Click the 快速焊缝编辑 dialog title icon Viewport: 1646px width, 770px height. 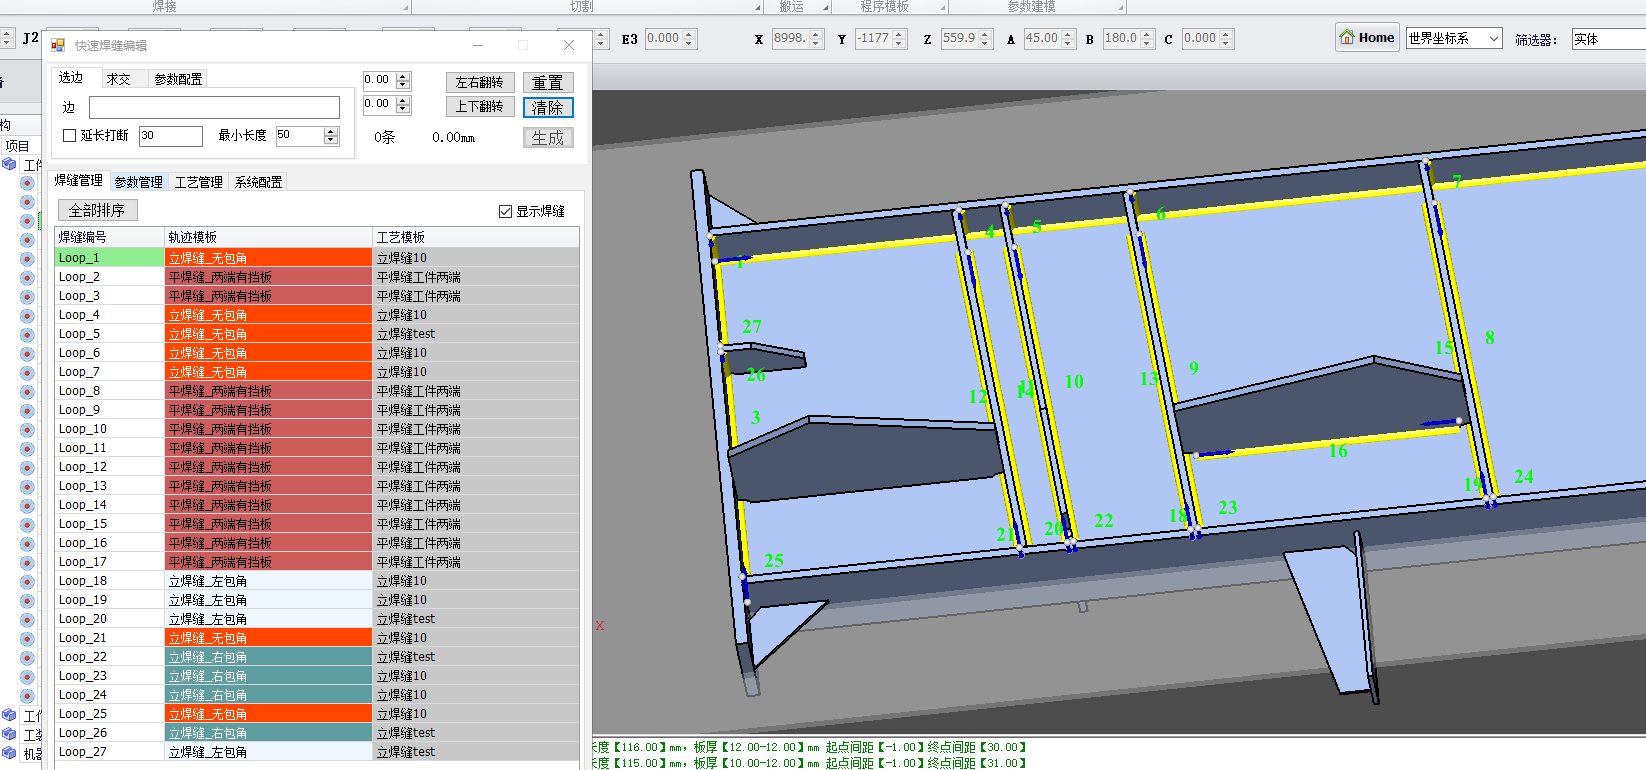coord(58,45)
